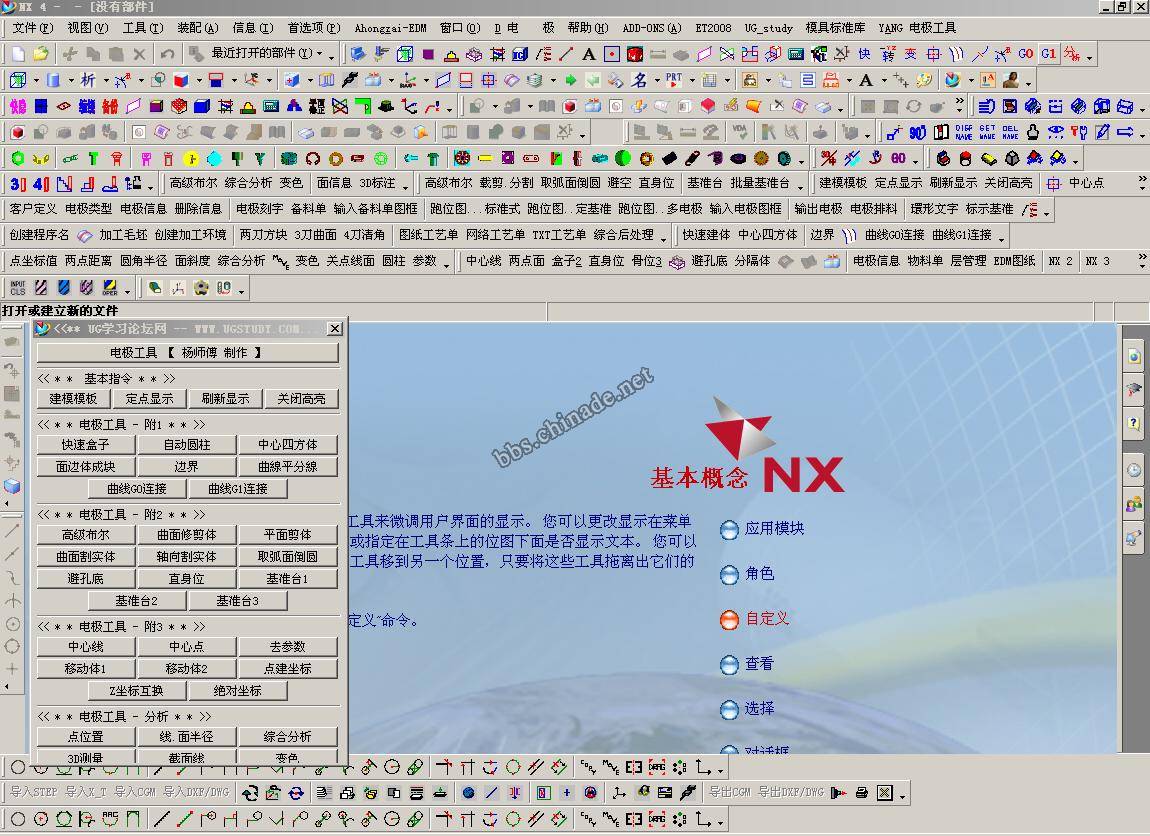Click the 绝对坐标 button
Image resolution: width=1150 pixels, height=836 pixels.
pyautogui.click(x=238, y=691)
